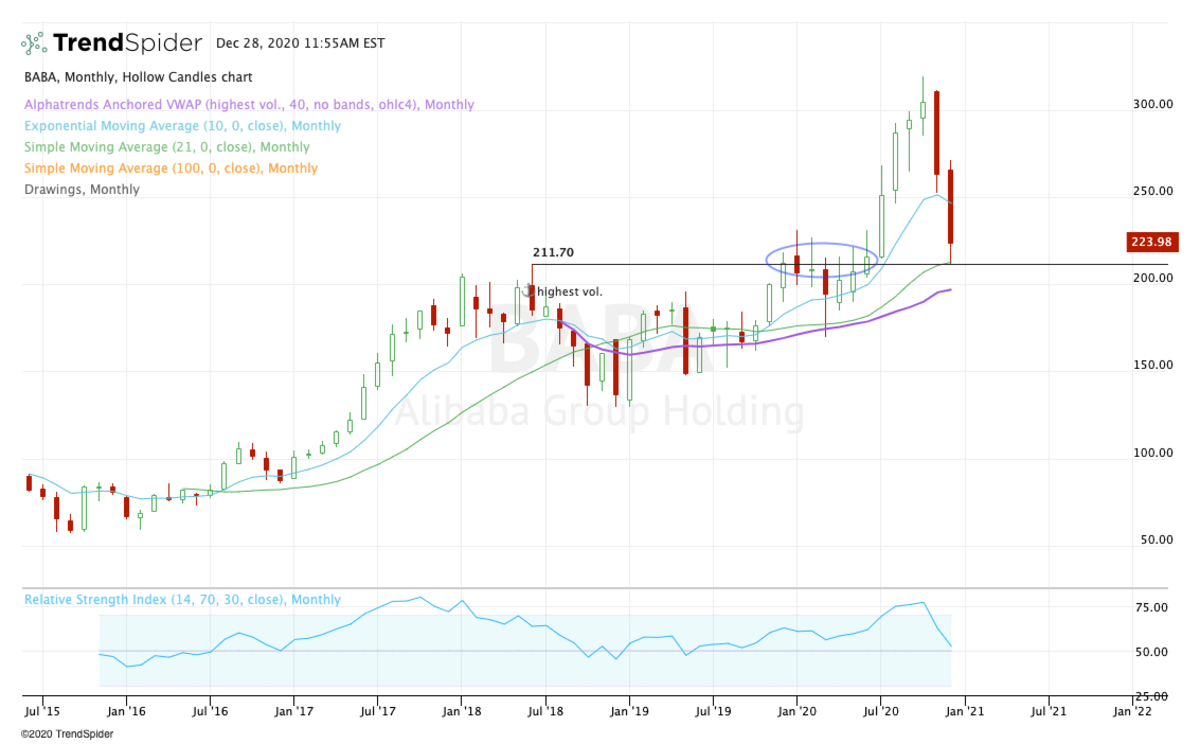Select the Relative Strength Index indicator label
This screenshot has width=1200, height=744.
click(x=182, y=600)
